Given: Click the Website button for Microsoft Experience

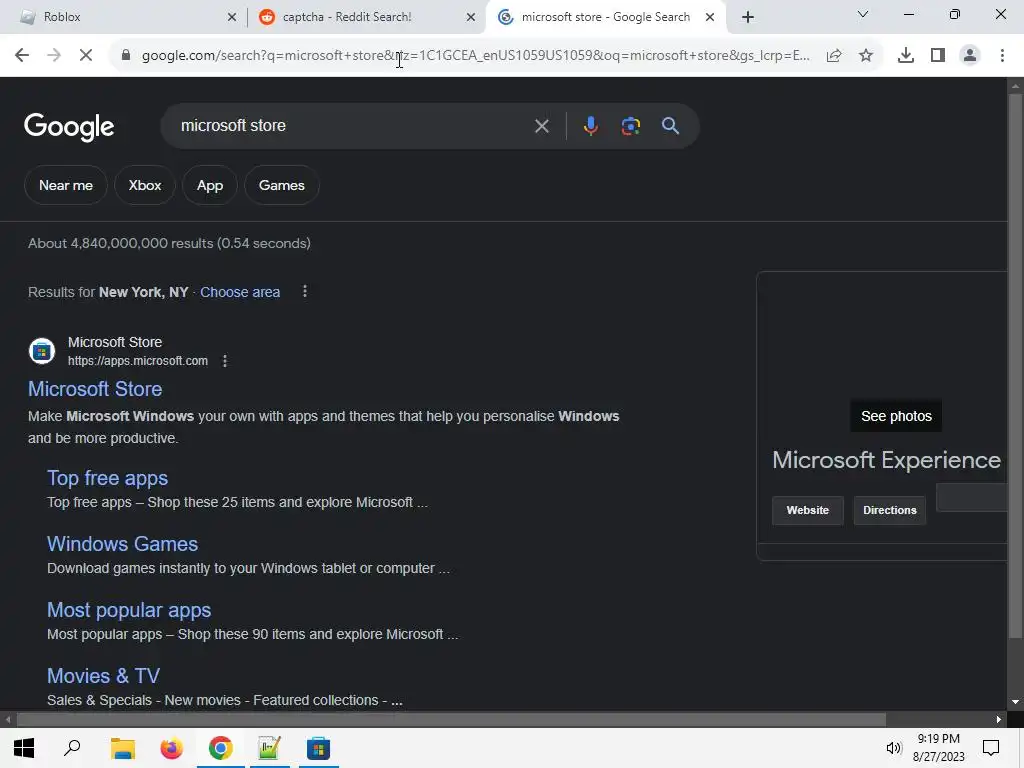Looking at the screenshot, I should (808, 510).
